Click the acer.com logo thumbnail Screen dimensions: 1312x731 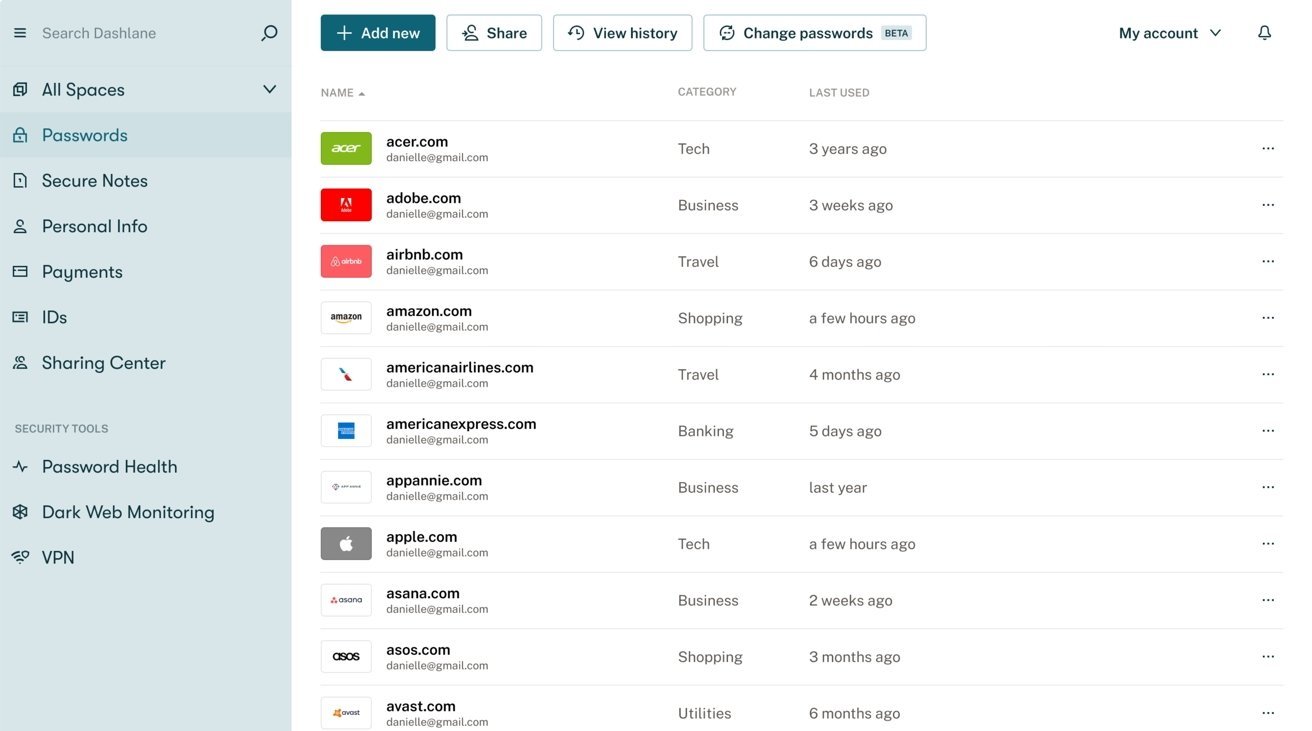346,149
